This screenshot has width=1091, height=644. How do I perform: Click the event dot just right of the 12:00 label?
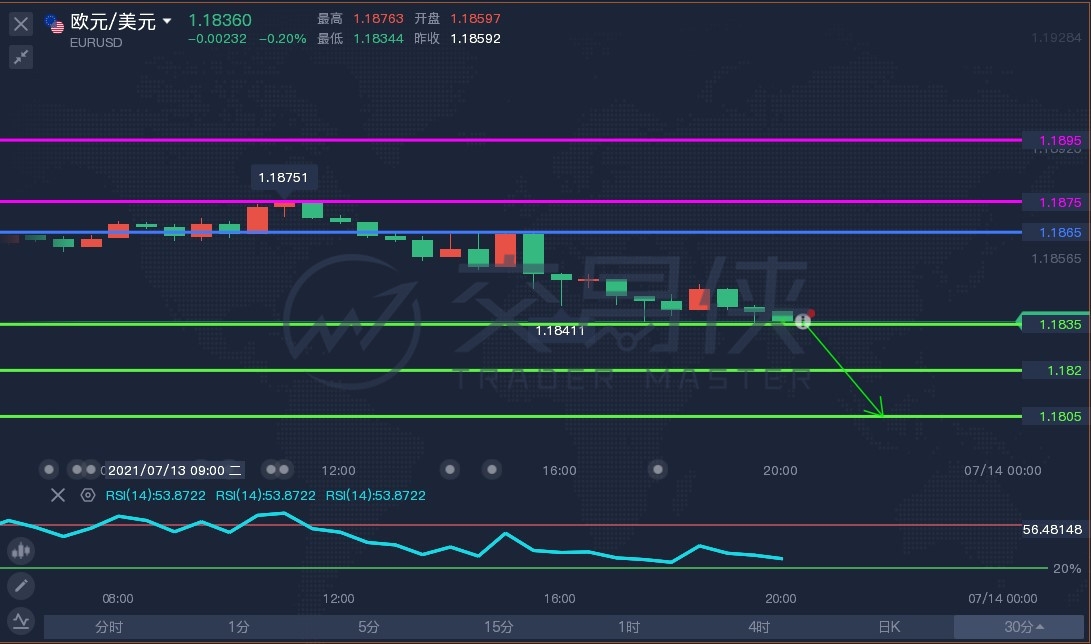pos(450,469)
